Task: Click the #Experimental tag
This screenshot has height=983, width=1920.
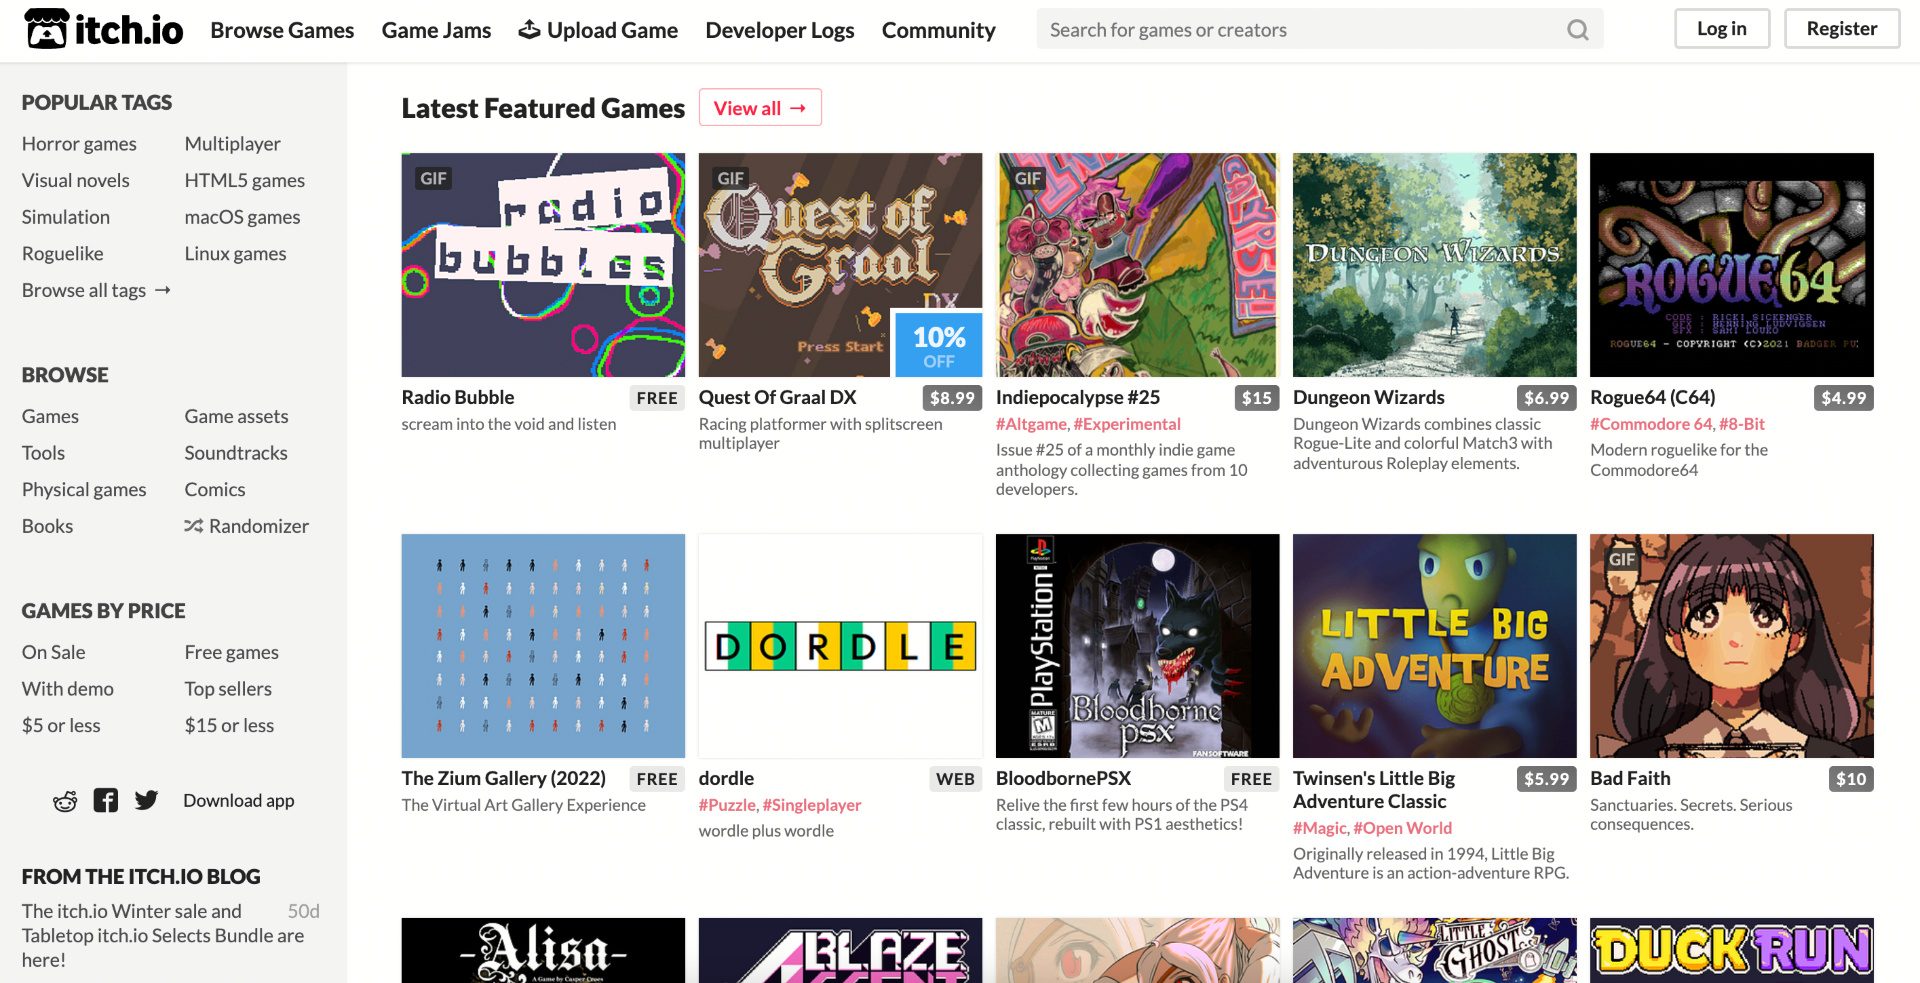Action: (1127, 424)
